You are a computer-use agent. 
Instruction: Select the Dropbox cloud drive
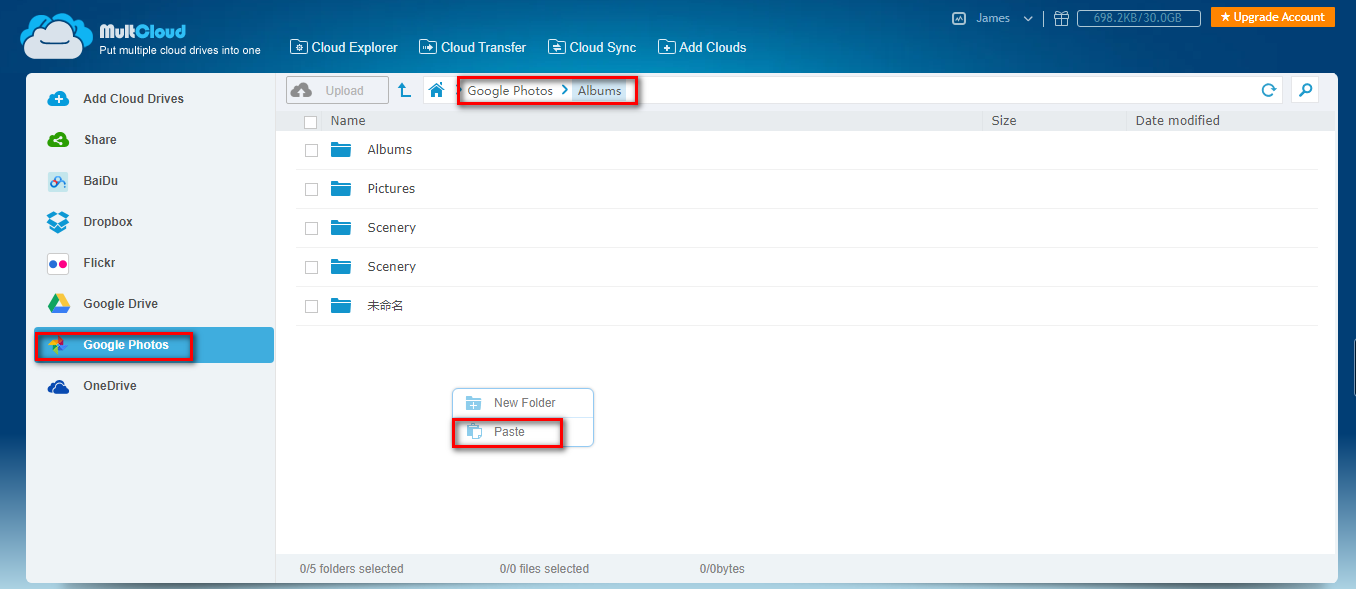(154, 222)
